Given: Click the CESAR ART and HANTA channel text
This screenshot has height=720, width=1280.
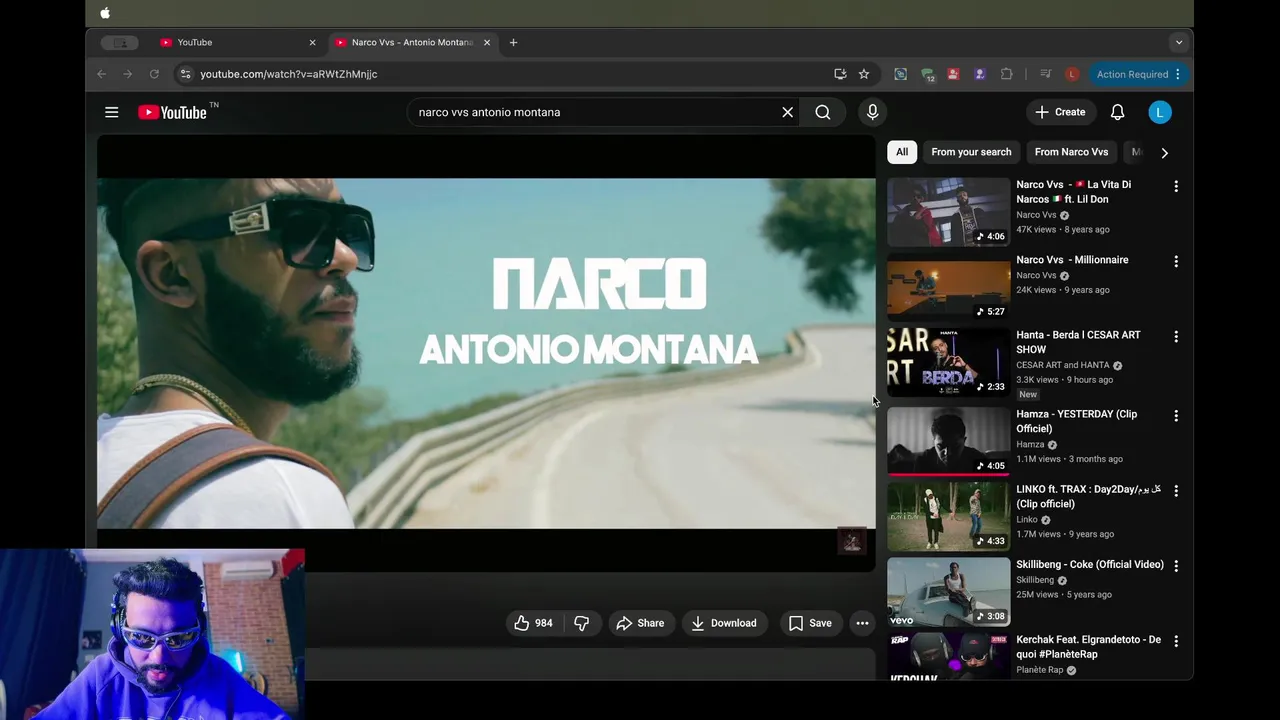Looking at the screenshot, I should [x=1063, y=365].
